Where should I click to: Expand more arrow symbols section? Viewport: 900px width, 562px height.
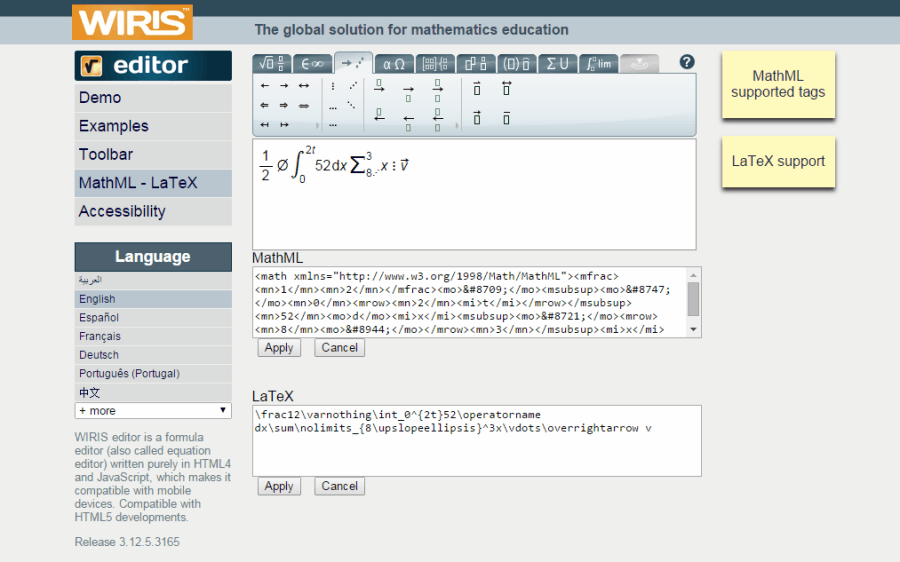pos(317,125)
